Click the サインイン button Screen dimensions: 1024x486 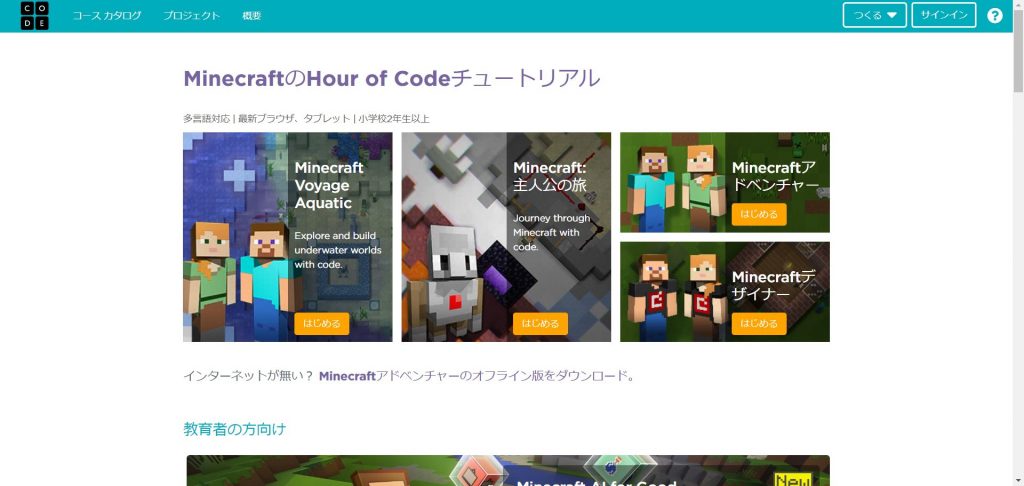(944, 15)
